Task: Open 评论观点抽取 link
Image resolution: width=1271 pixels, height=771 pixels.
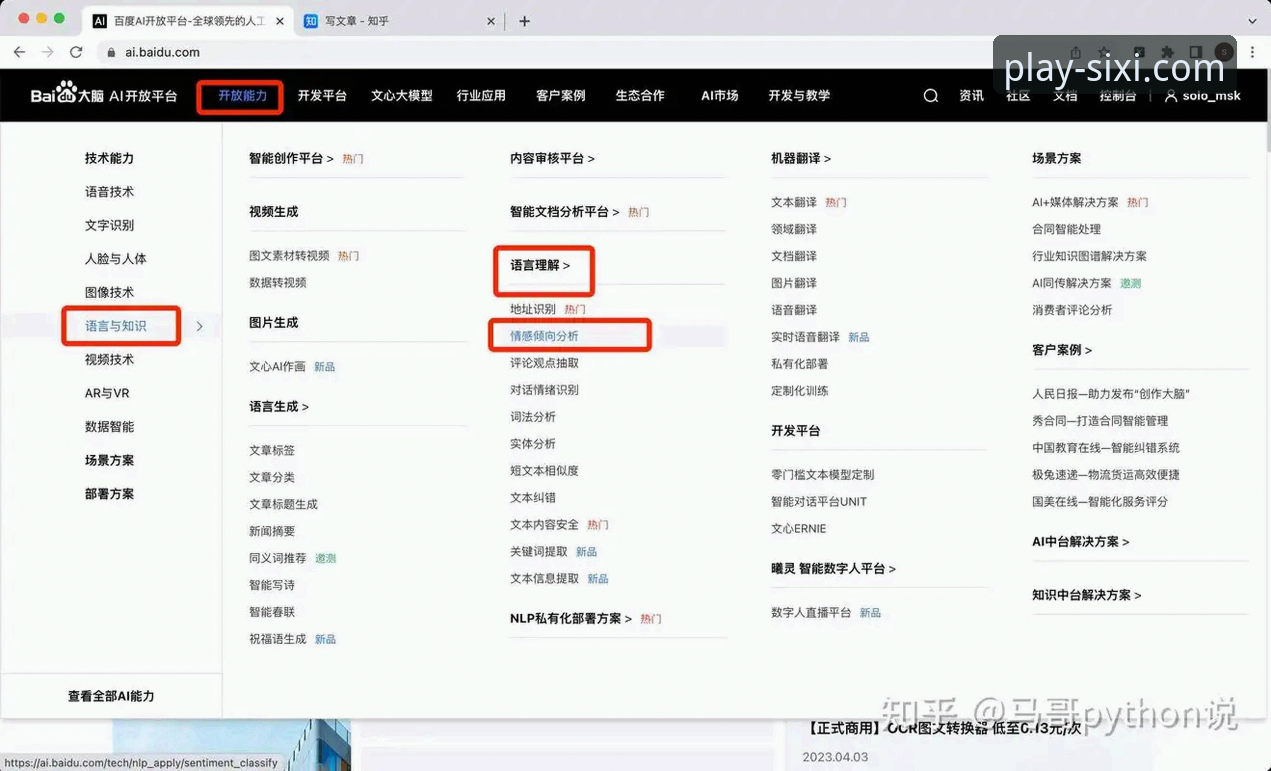Action: [544, 363]
